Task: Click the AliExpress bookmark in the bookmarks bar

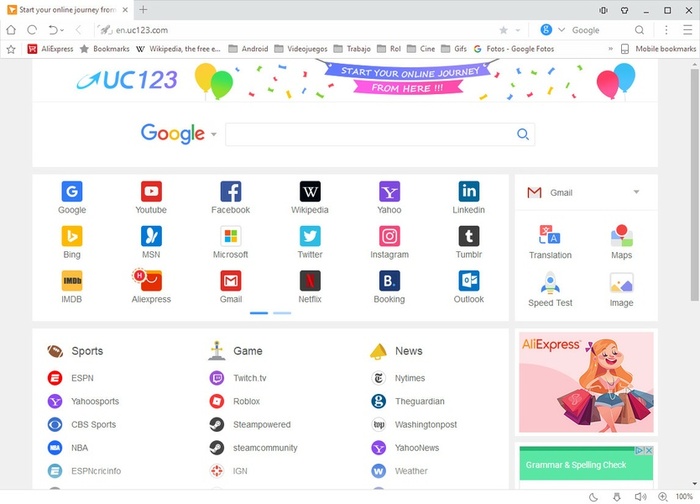Action: 50,49
